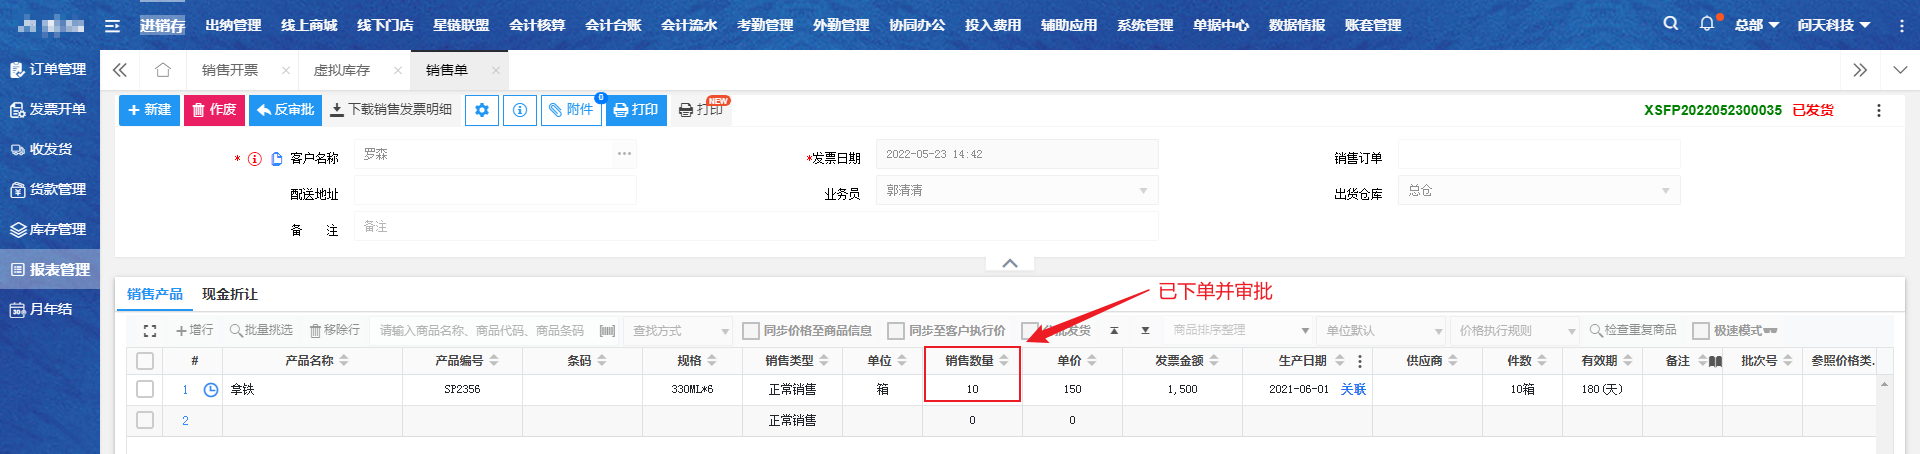Open 系统管理 menu
Image resolution: width=1920 pixels, height=454 pixels.
click(x=1145, y=25)
